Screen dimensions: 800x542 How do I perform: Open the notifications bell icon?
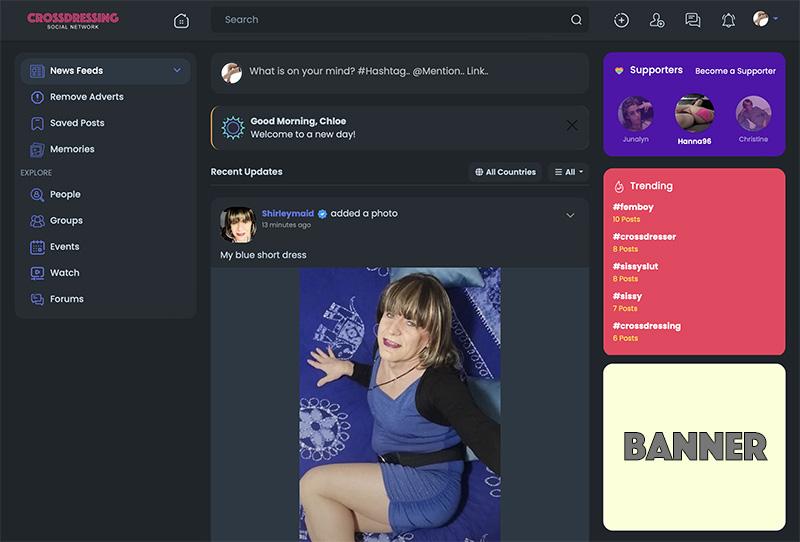(x=728, y=20)
